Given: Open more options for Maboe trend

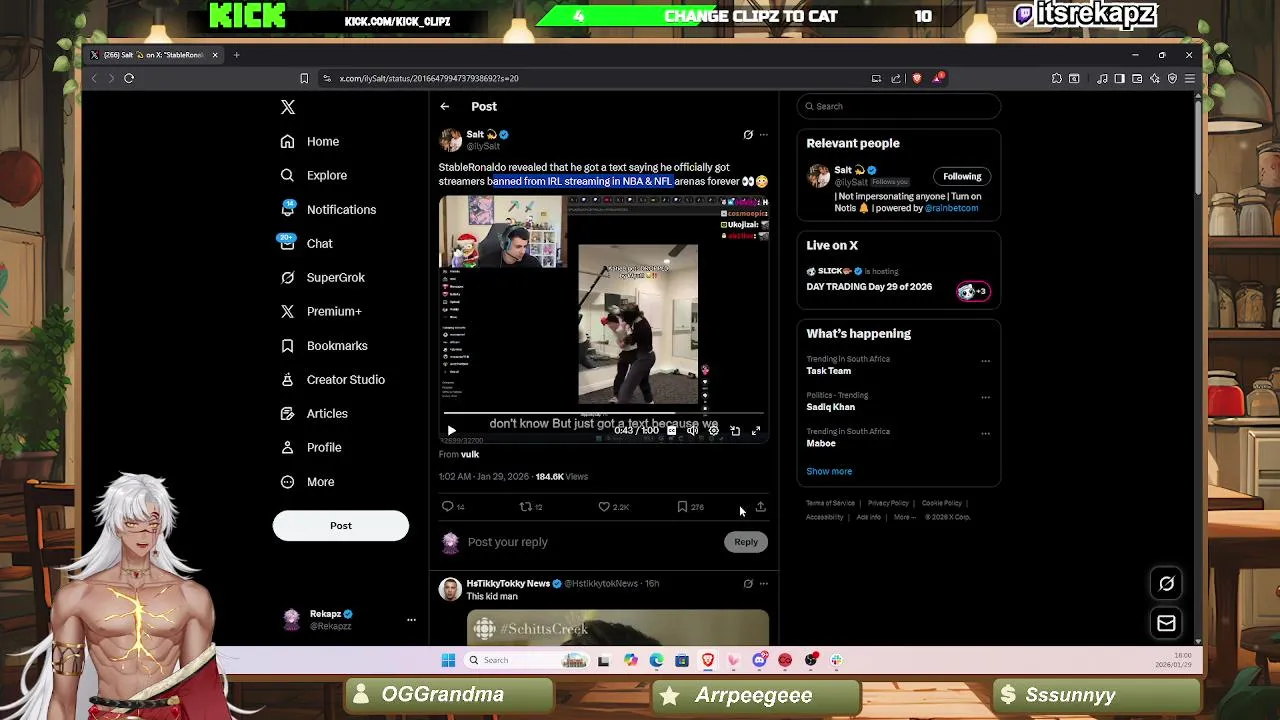Looking at the screenshot, I should [x=986, y=433].
